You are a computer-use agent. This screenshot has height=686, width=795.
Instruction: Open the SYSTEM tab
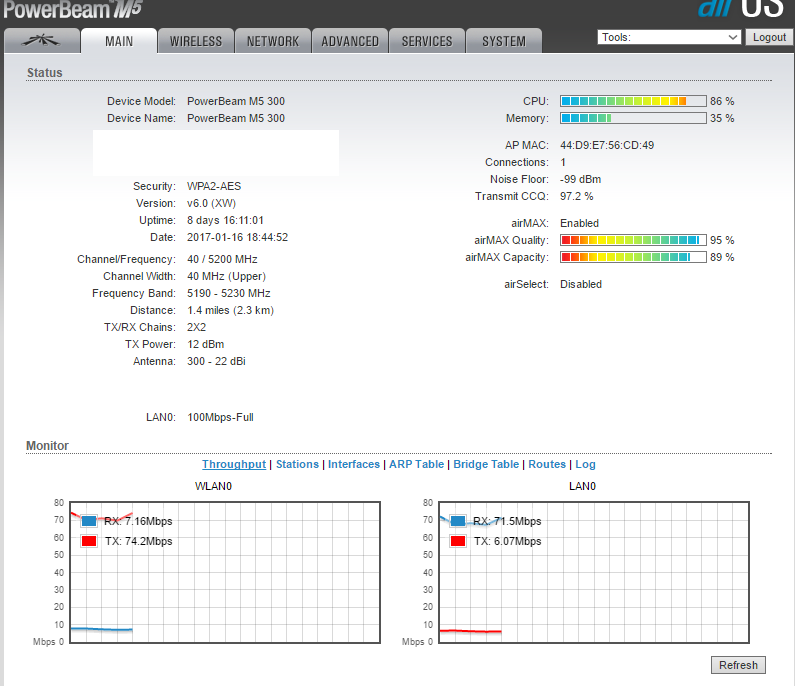click(504, 41)
